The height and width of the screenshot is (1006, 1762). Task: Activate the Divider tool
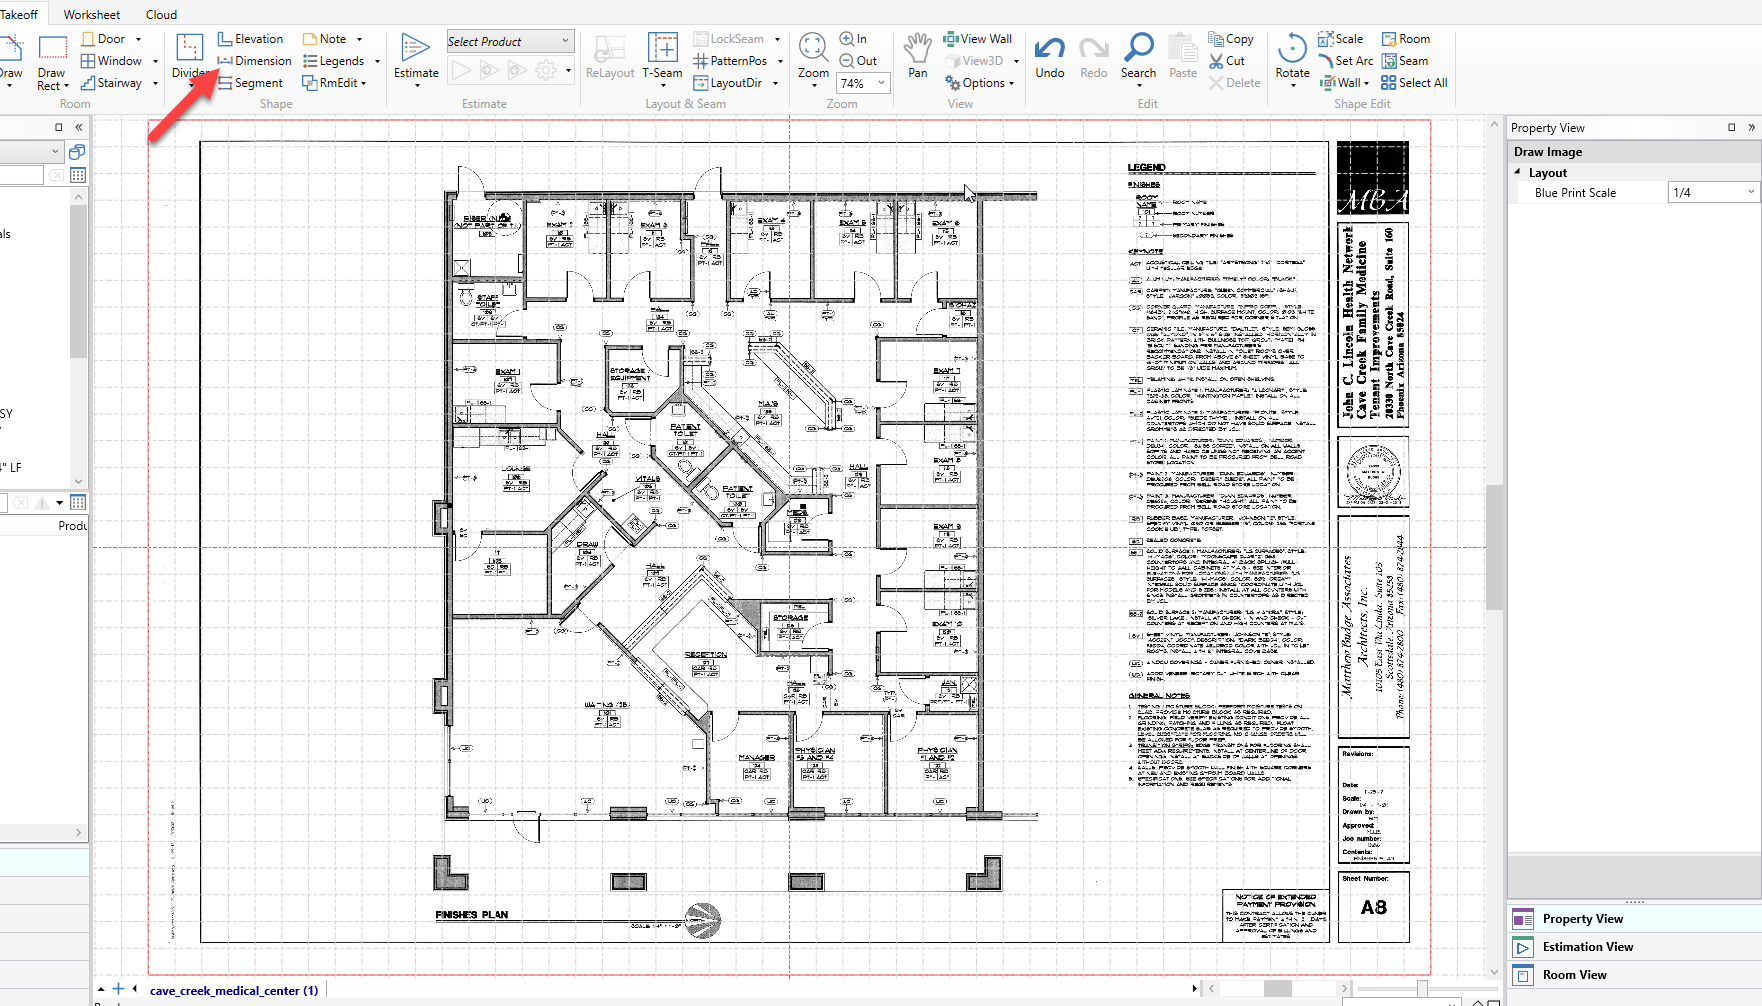pos(189,58)
